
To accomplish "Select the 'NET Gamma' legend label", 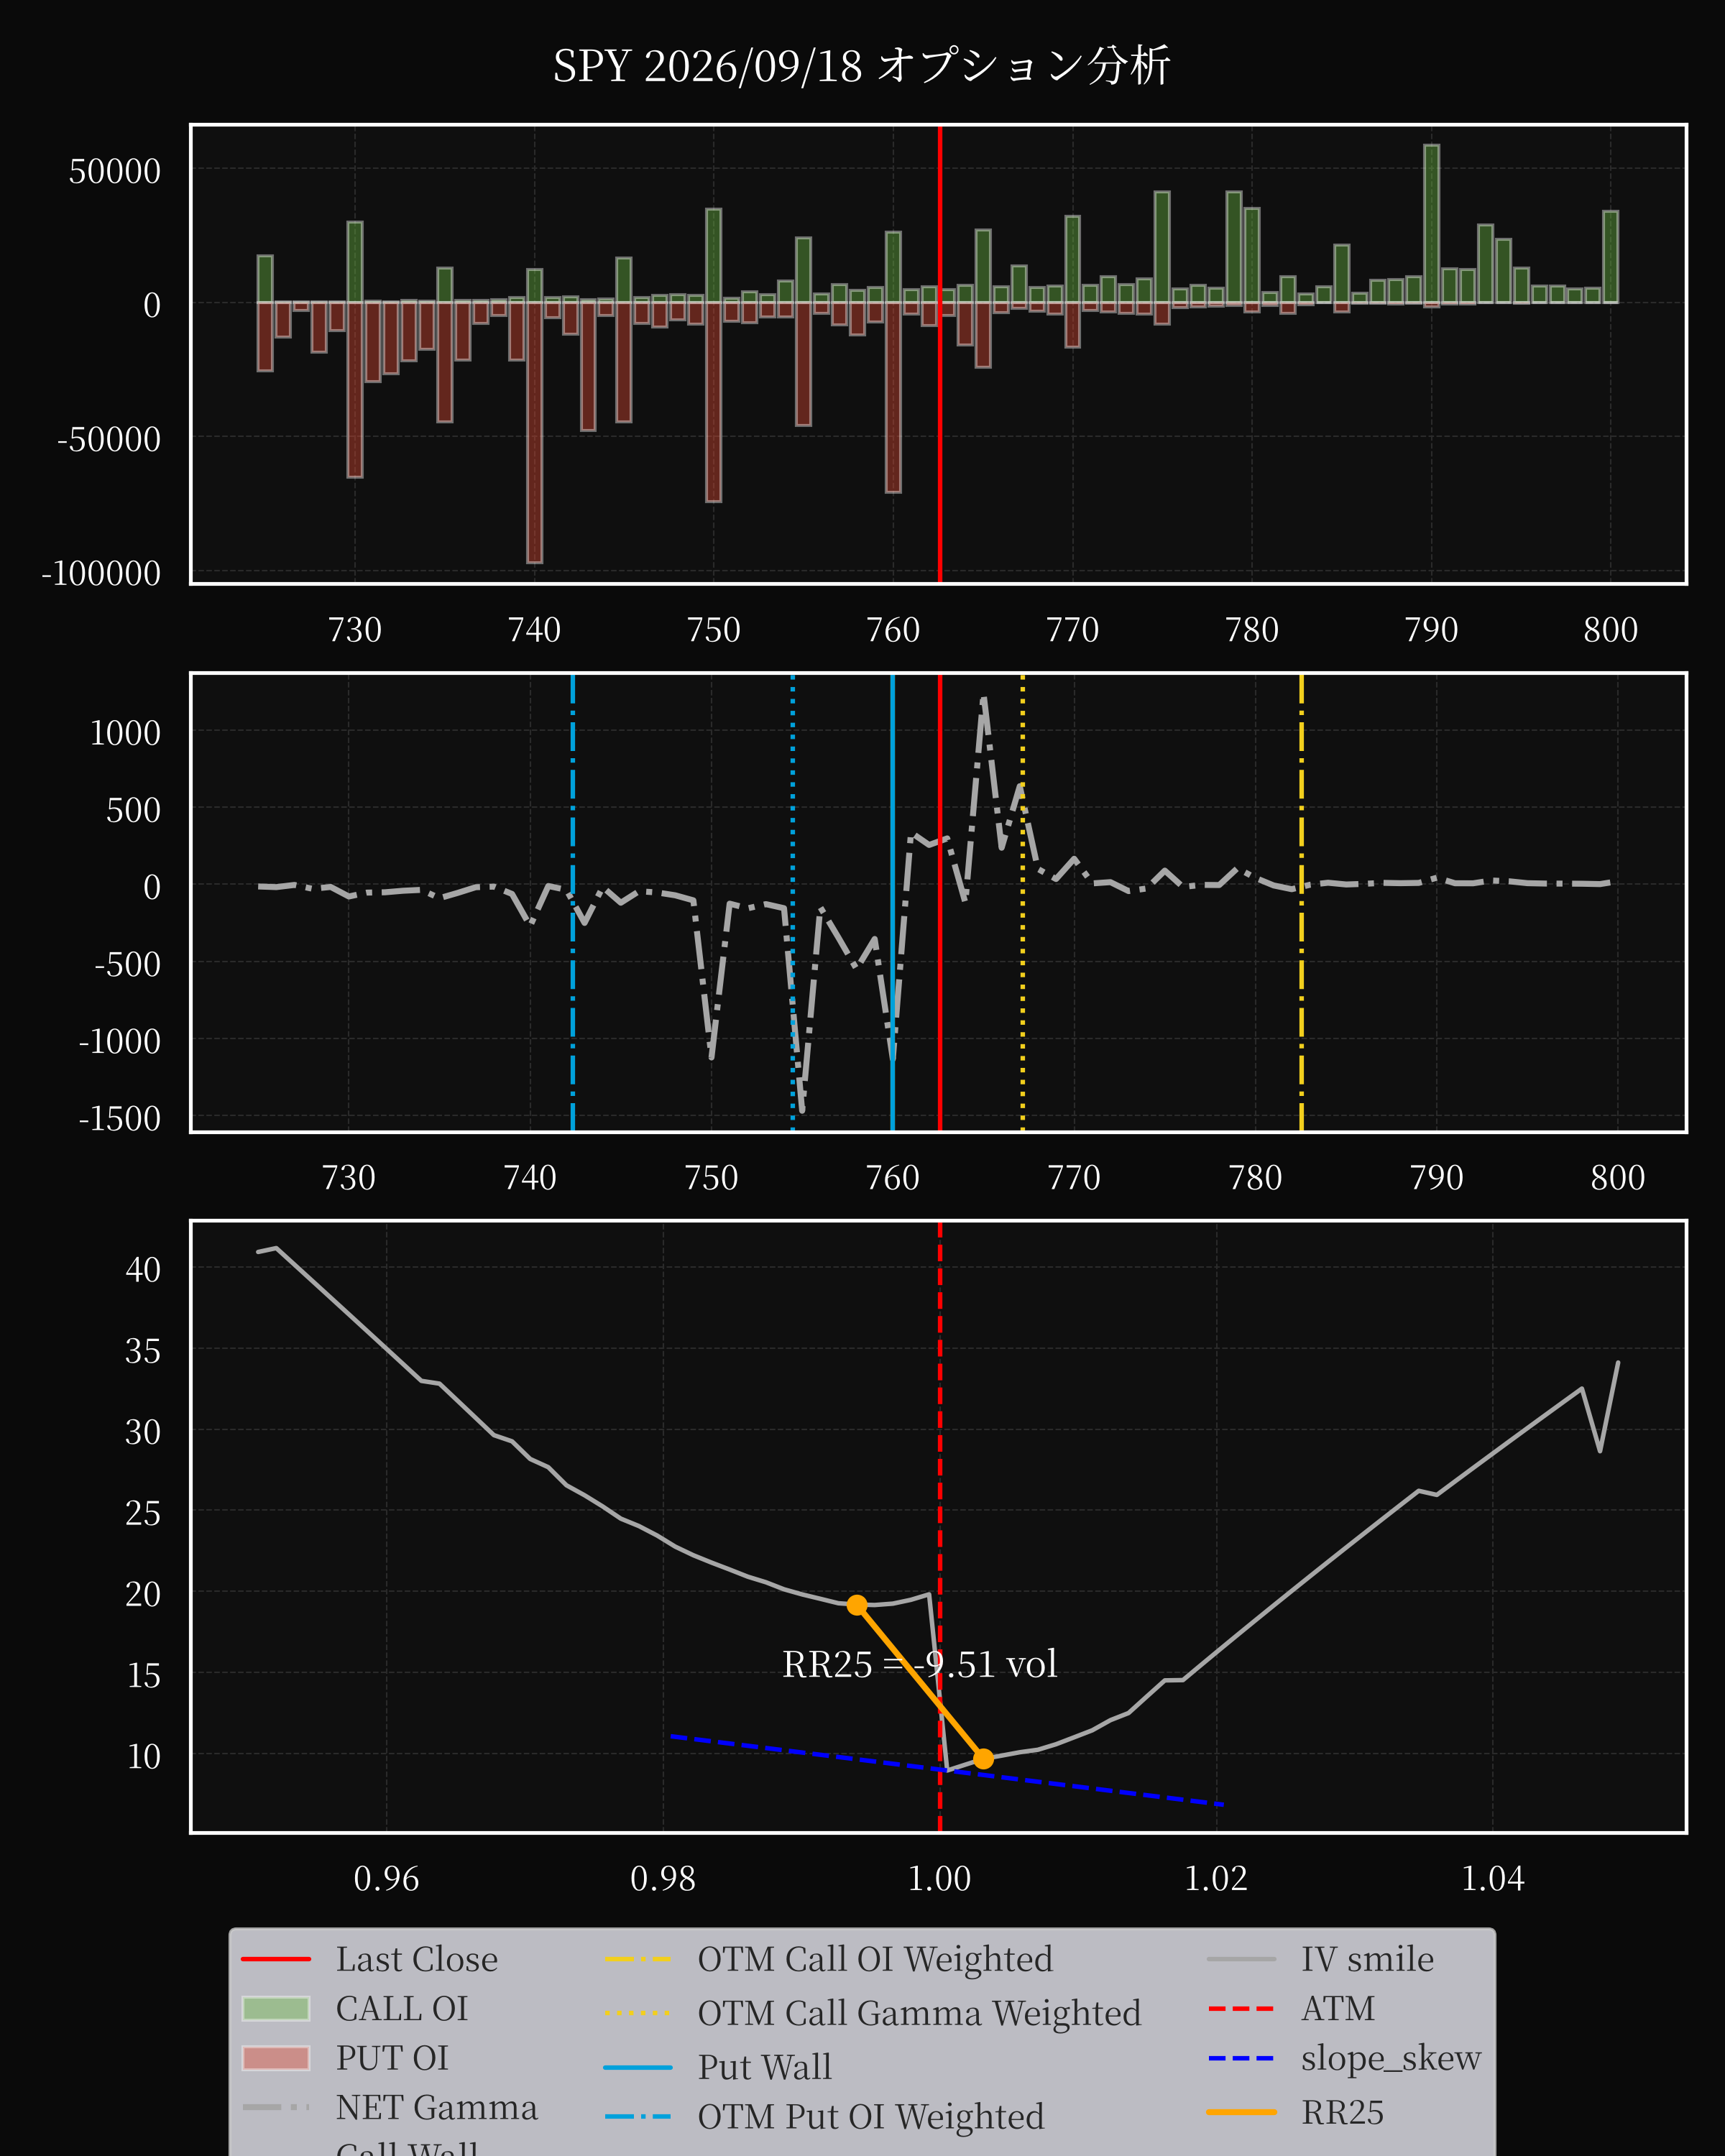I will 436,2107.
